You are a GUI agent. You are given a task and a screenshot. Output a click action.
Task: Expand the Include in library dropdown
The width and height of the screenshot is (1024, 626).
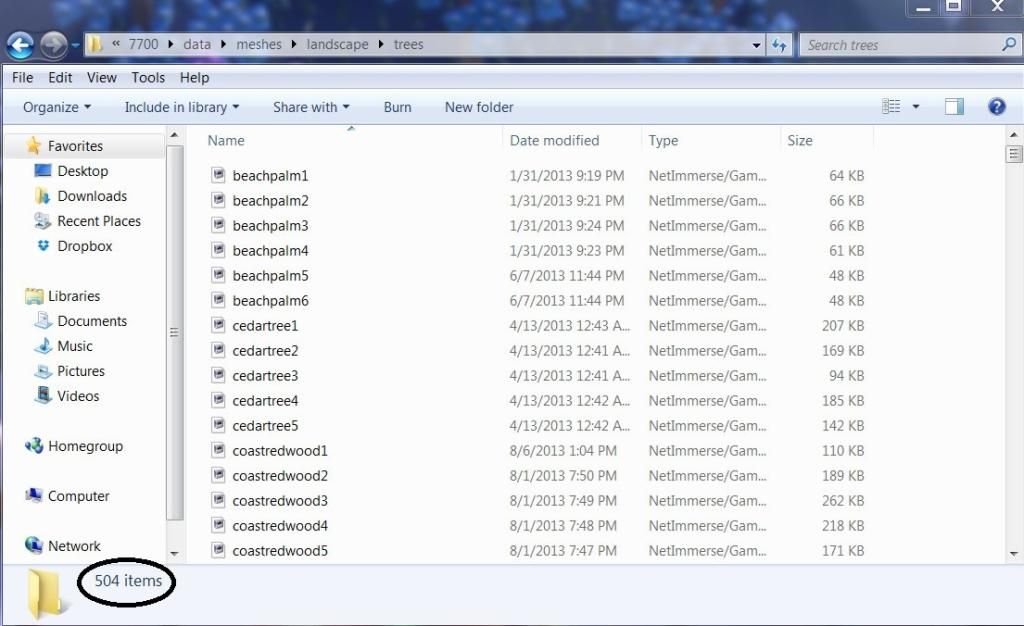[x=181, y=107]
